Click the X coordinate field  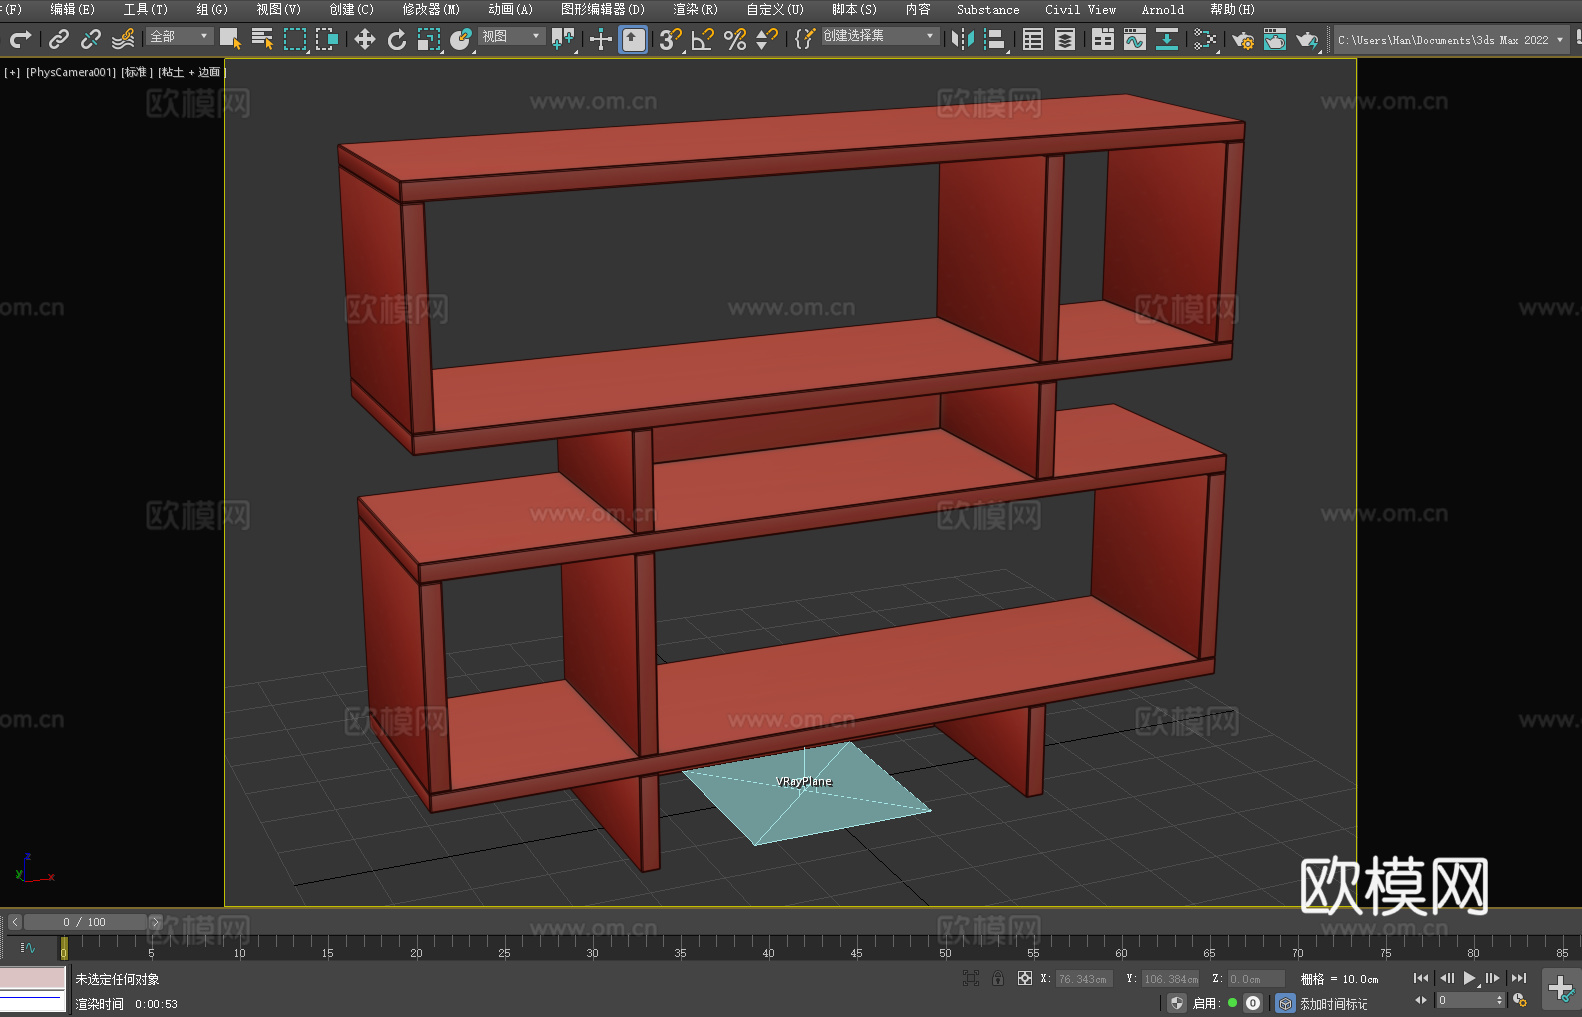(x=1084, y=979)
